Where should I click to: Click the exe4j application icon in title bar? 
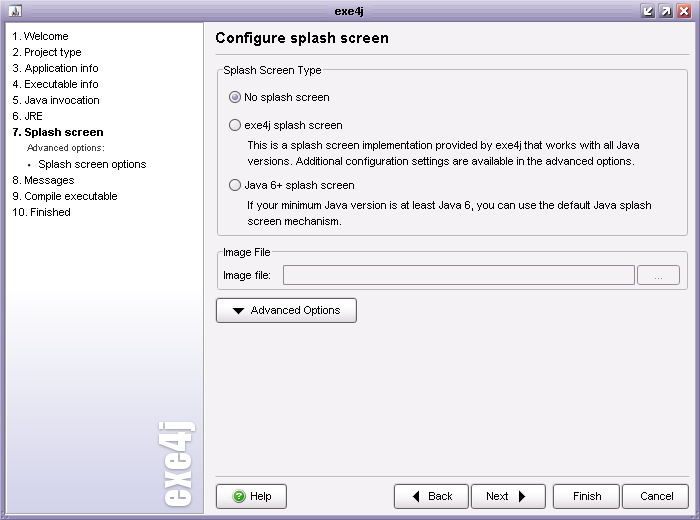point(15,11)
